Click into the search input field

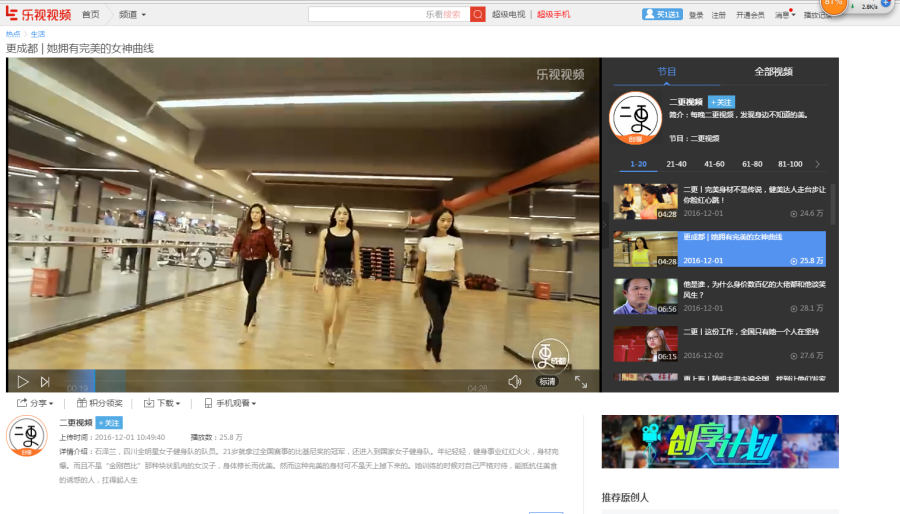click(389, 14)
